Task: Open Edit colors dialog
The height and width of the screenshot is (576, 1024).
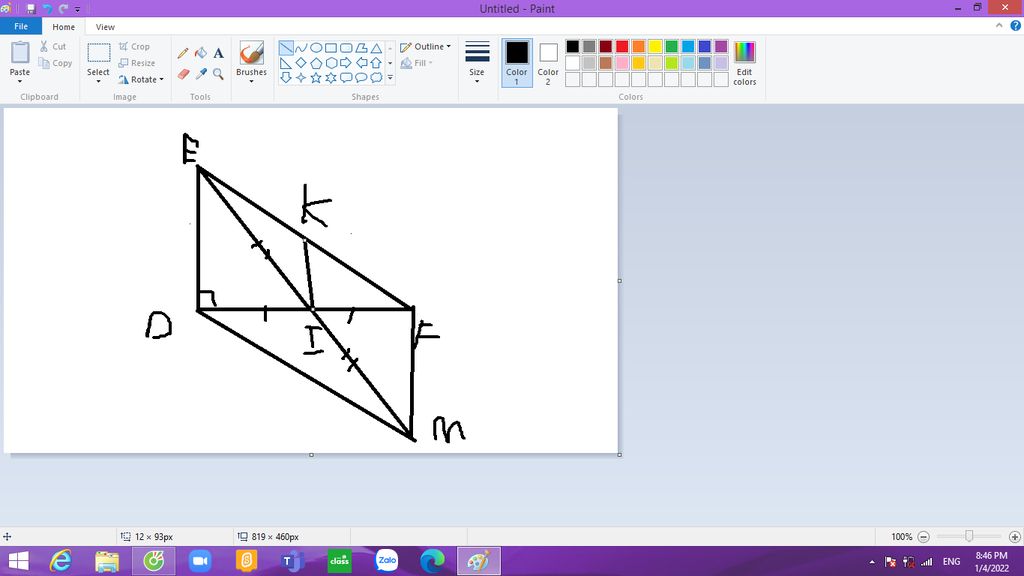Action: point(744,63)
